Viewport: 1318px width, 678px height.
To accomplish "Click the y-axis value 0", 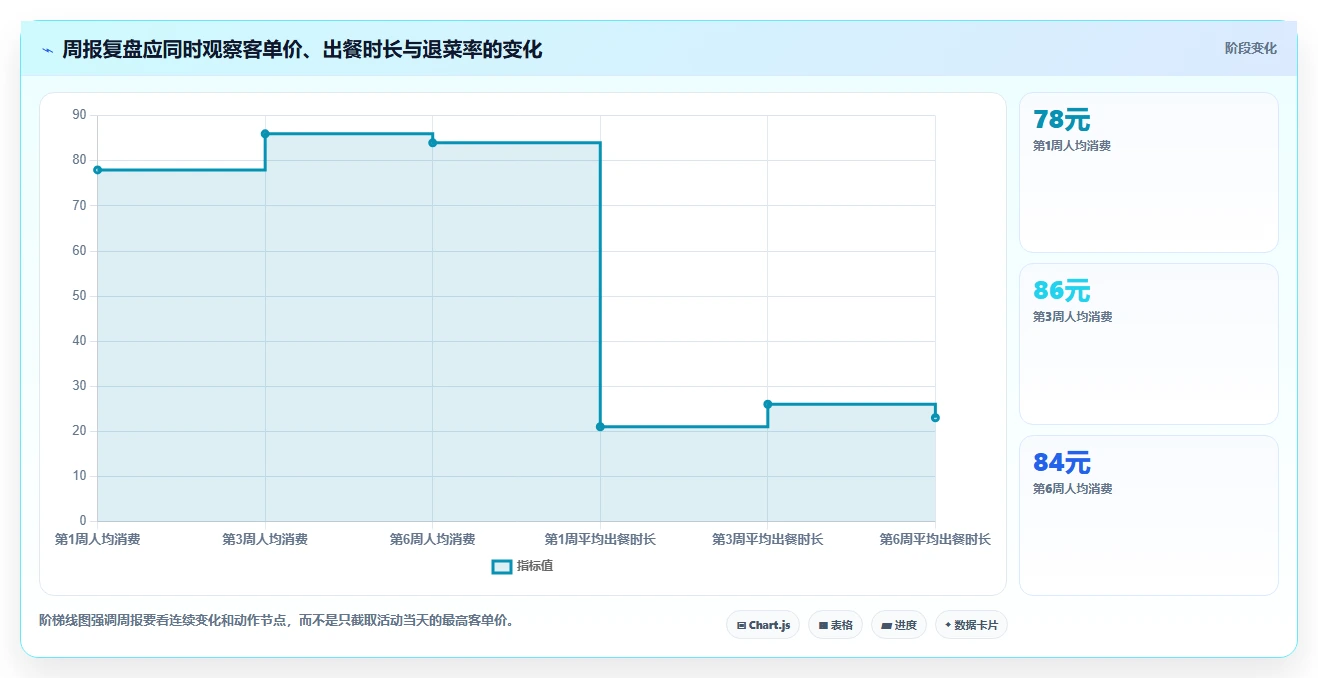I will pos(84,521).
